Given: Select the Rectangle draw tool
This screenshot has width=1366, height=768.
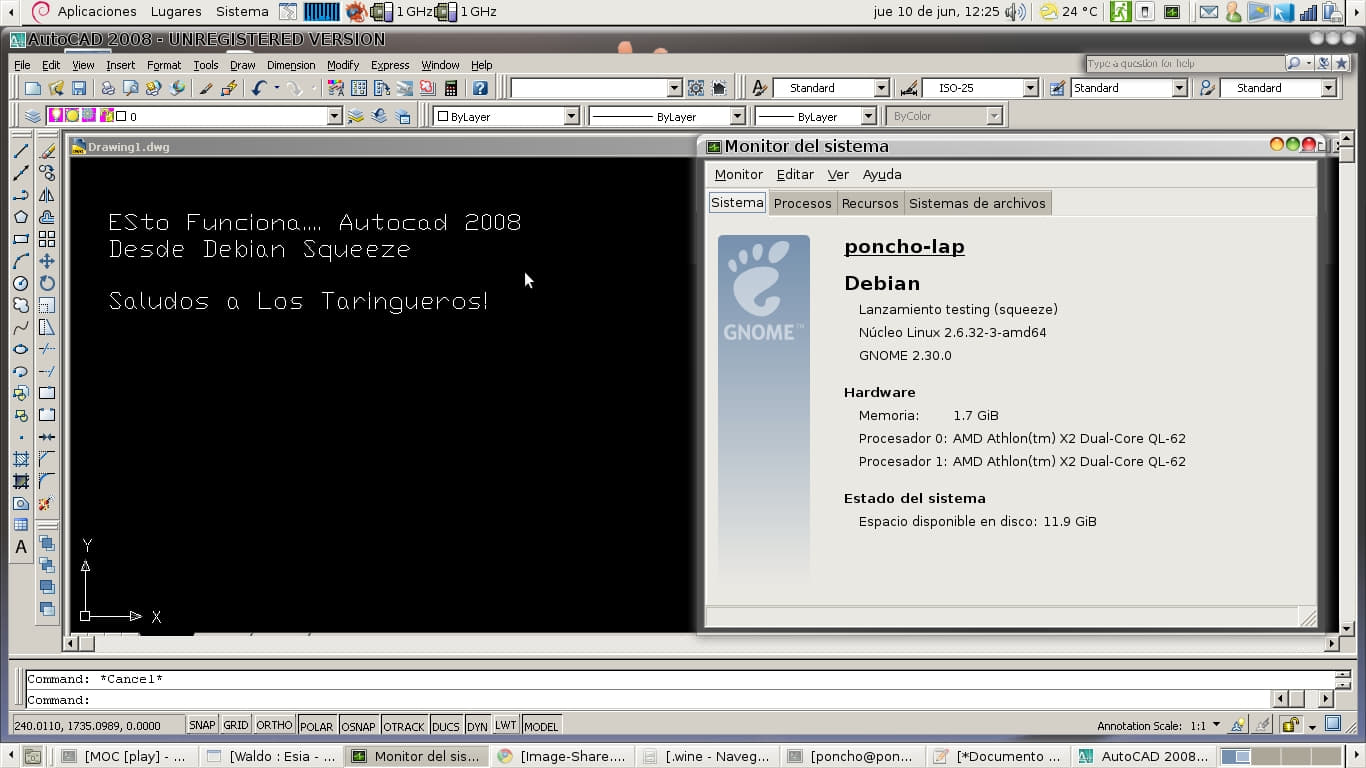Looking at the screenshot, I should point(20,239).
